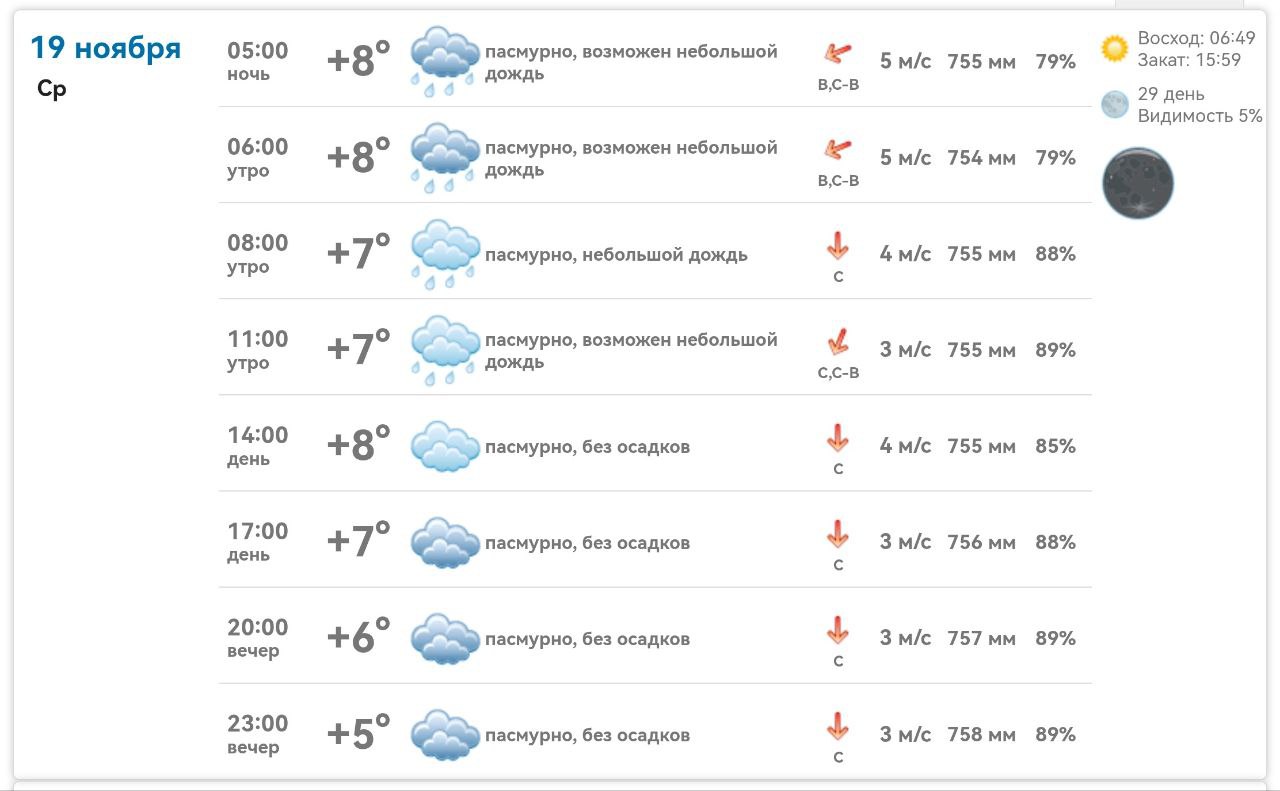Click the small moon icon beside 29 день

pos(1114,104)
